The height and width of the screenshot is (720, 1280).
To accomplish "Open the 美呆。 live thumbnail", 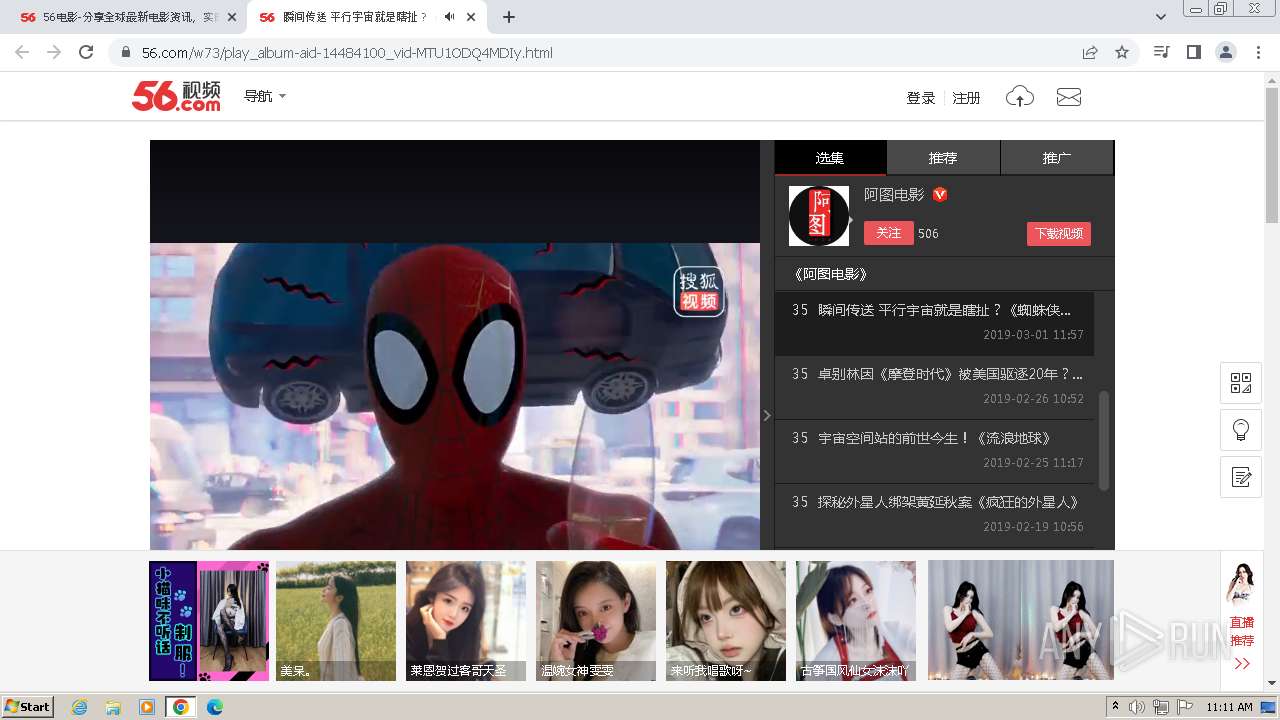I will click(336, 621).
